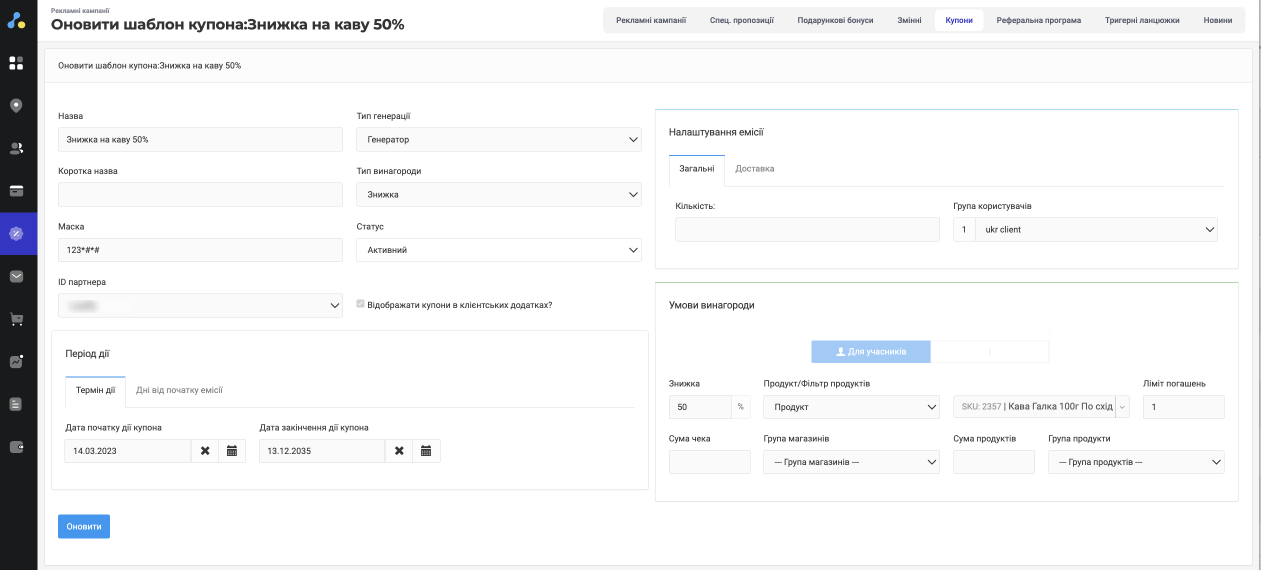Toggle 'Відображати купони в клієнтських додатках' checkbox
The image size is (1261, 570).
pyautogui.click(x=362, y=305)
